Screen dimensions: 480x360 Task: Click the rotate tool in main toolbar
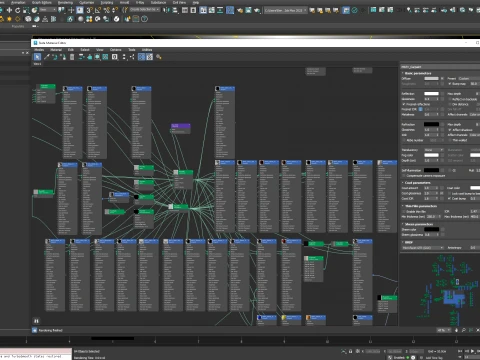(18, 10)
